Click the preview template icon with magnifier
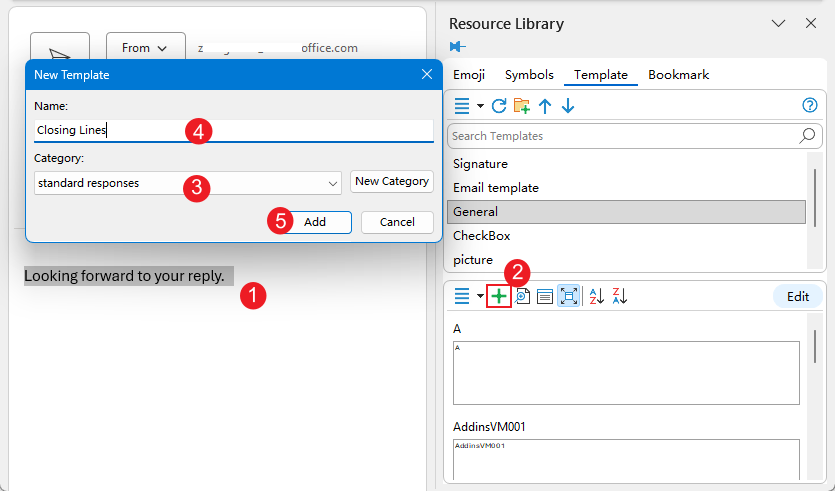 pos(522,297)
